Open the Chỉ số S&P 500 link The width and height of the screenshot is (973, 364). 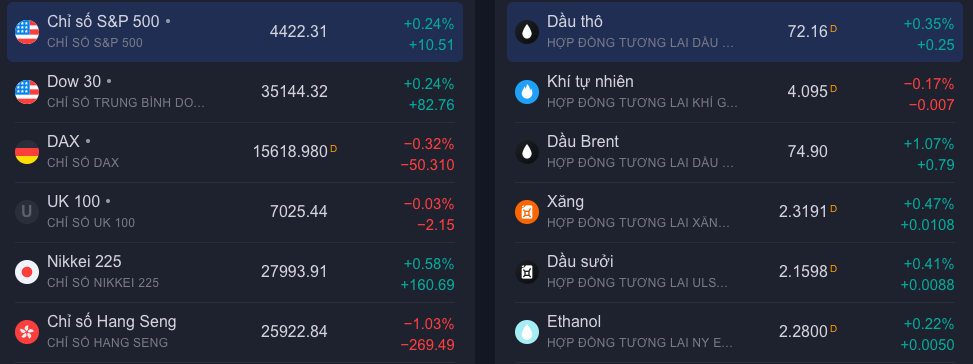103,22
